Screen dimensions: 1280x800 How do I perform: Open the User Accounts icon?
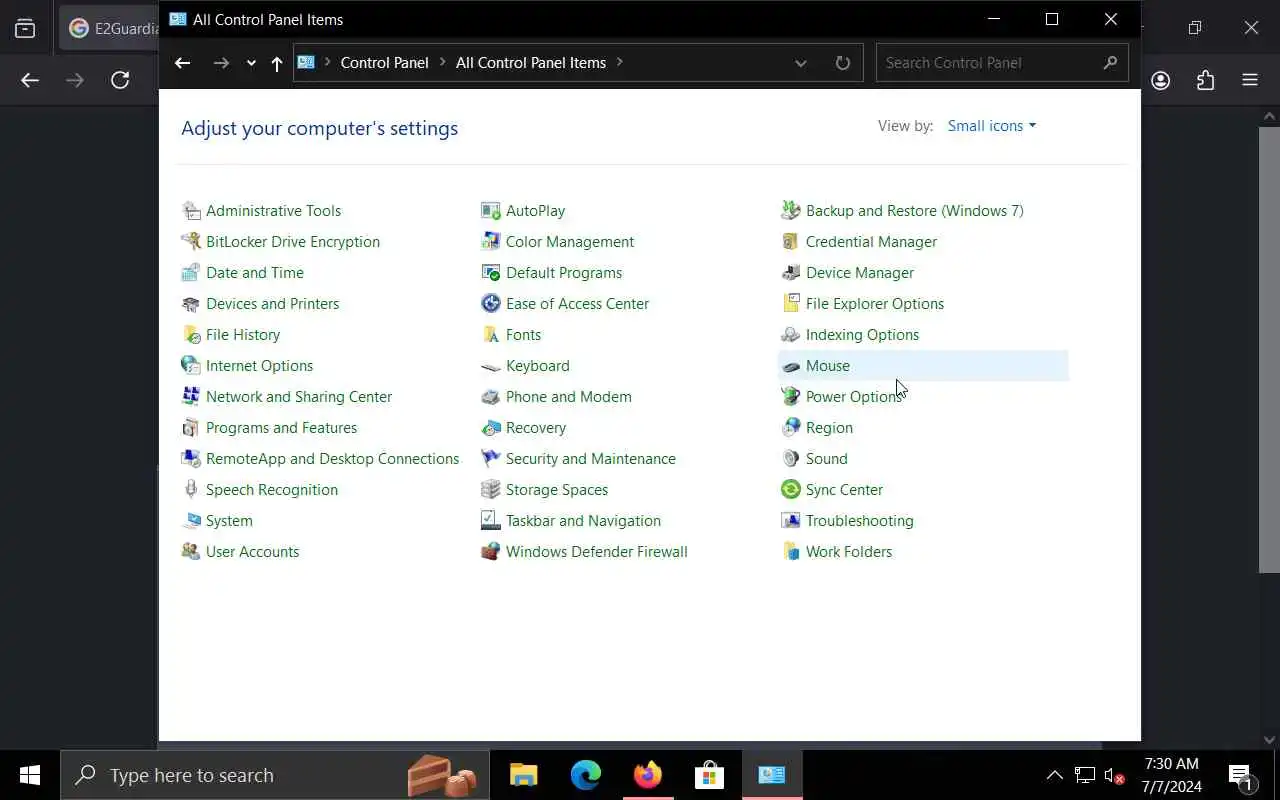[191, 552]
